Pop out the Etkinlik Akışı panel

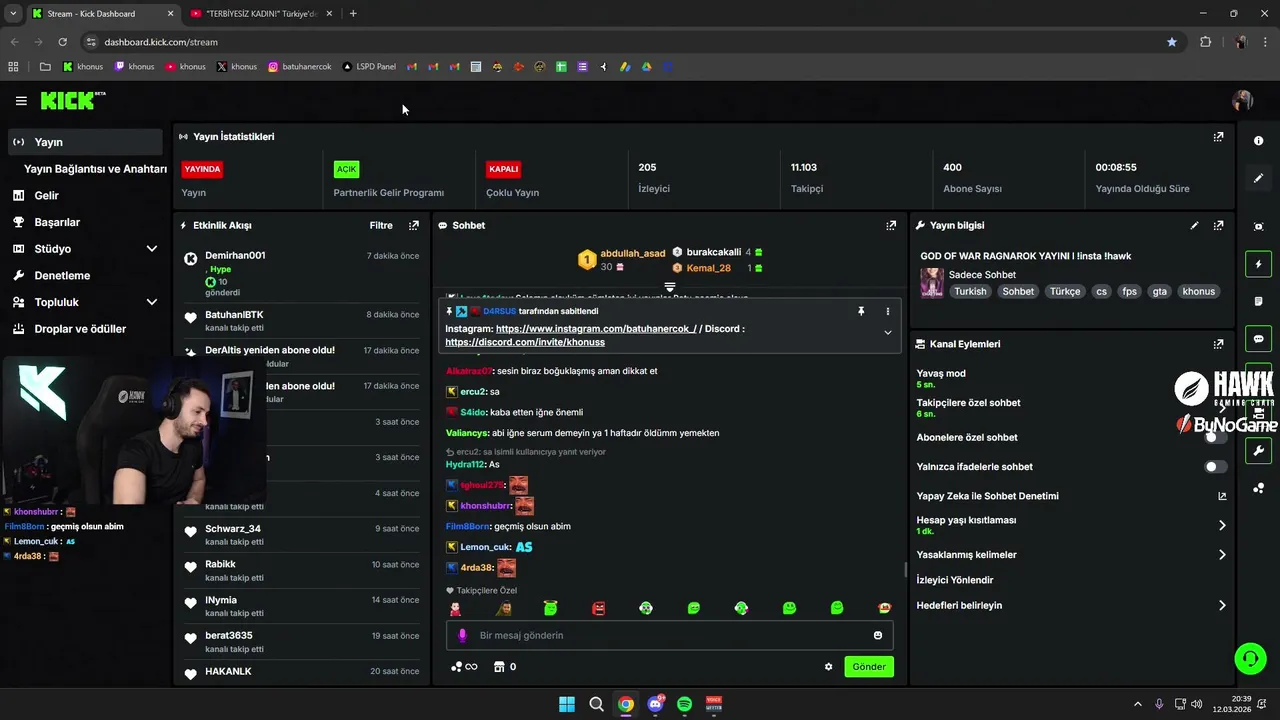pos(414,226)
